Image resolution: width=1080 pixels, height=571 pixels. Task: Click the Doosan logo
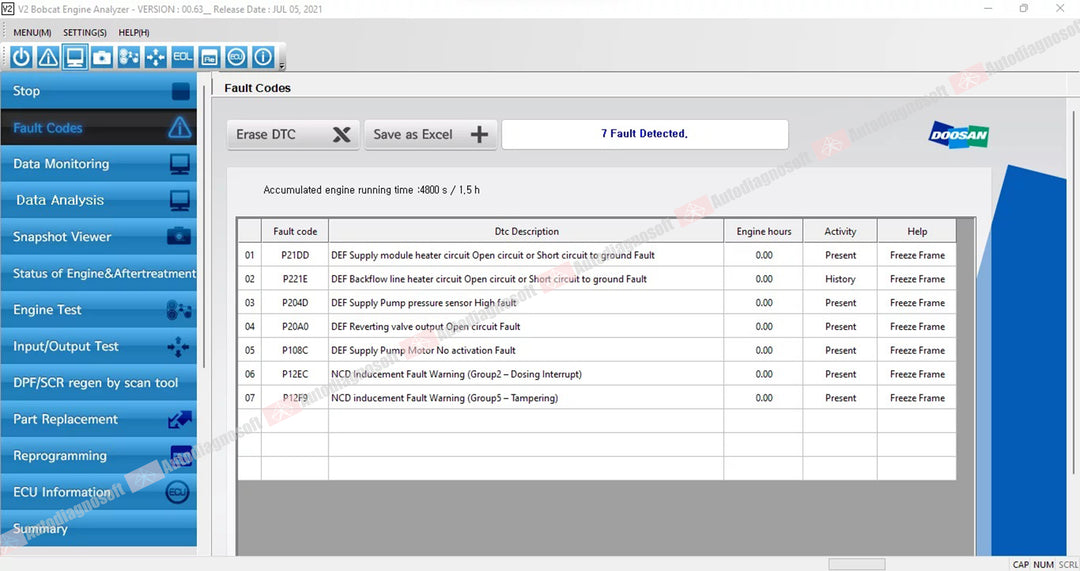[959, 134]
